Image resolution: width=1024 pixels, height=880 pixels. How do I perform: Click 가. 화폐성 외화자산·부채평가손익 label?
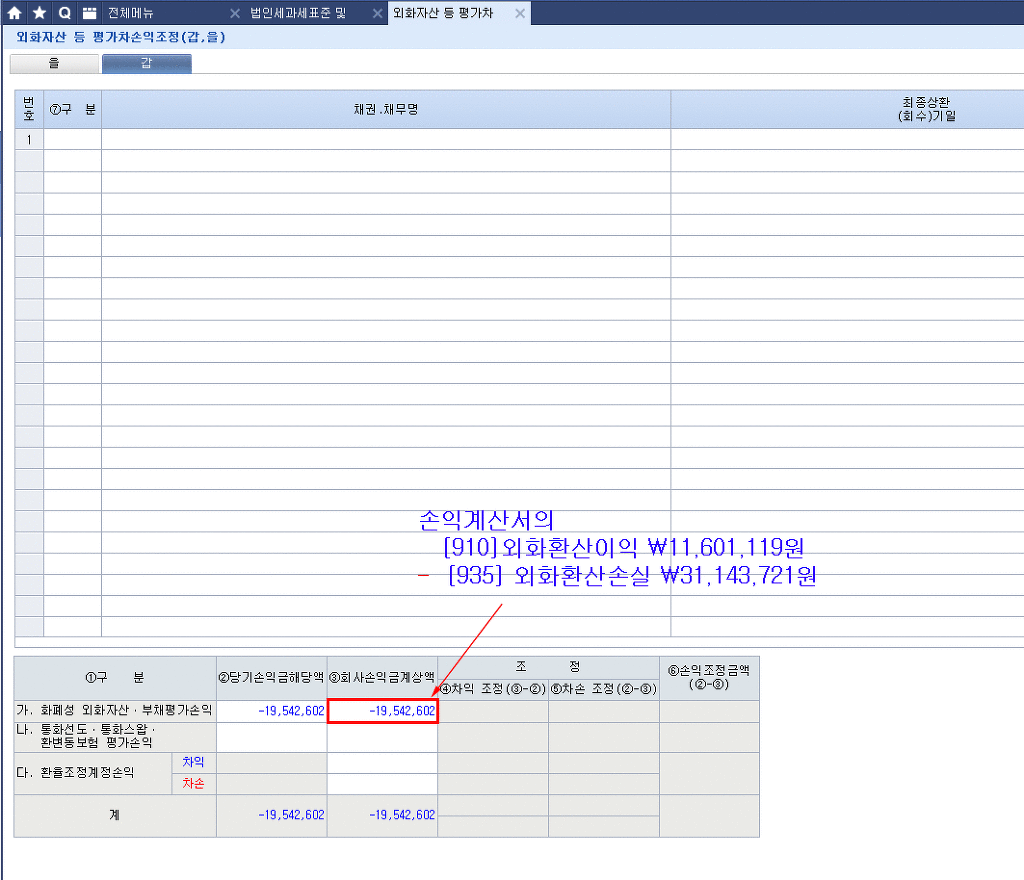114,710
